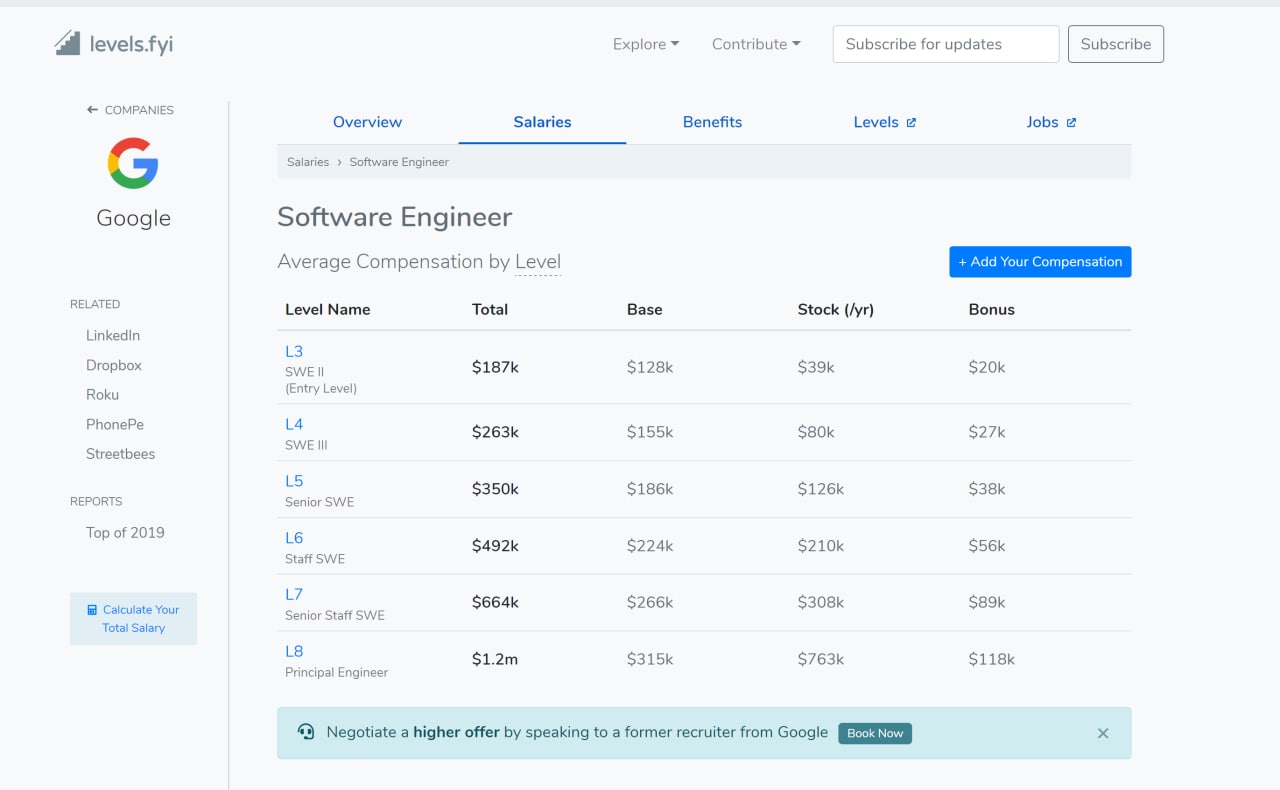Screen dimensions: 1280x790
Task: Click the levels.fyi staircase logo icon
Action: [68, 43]
